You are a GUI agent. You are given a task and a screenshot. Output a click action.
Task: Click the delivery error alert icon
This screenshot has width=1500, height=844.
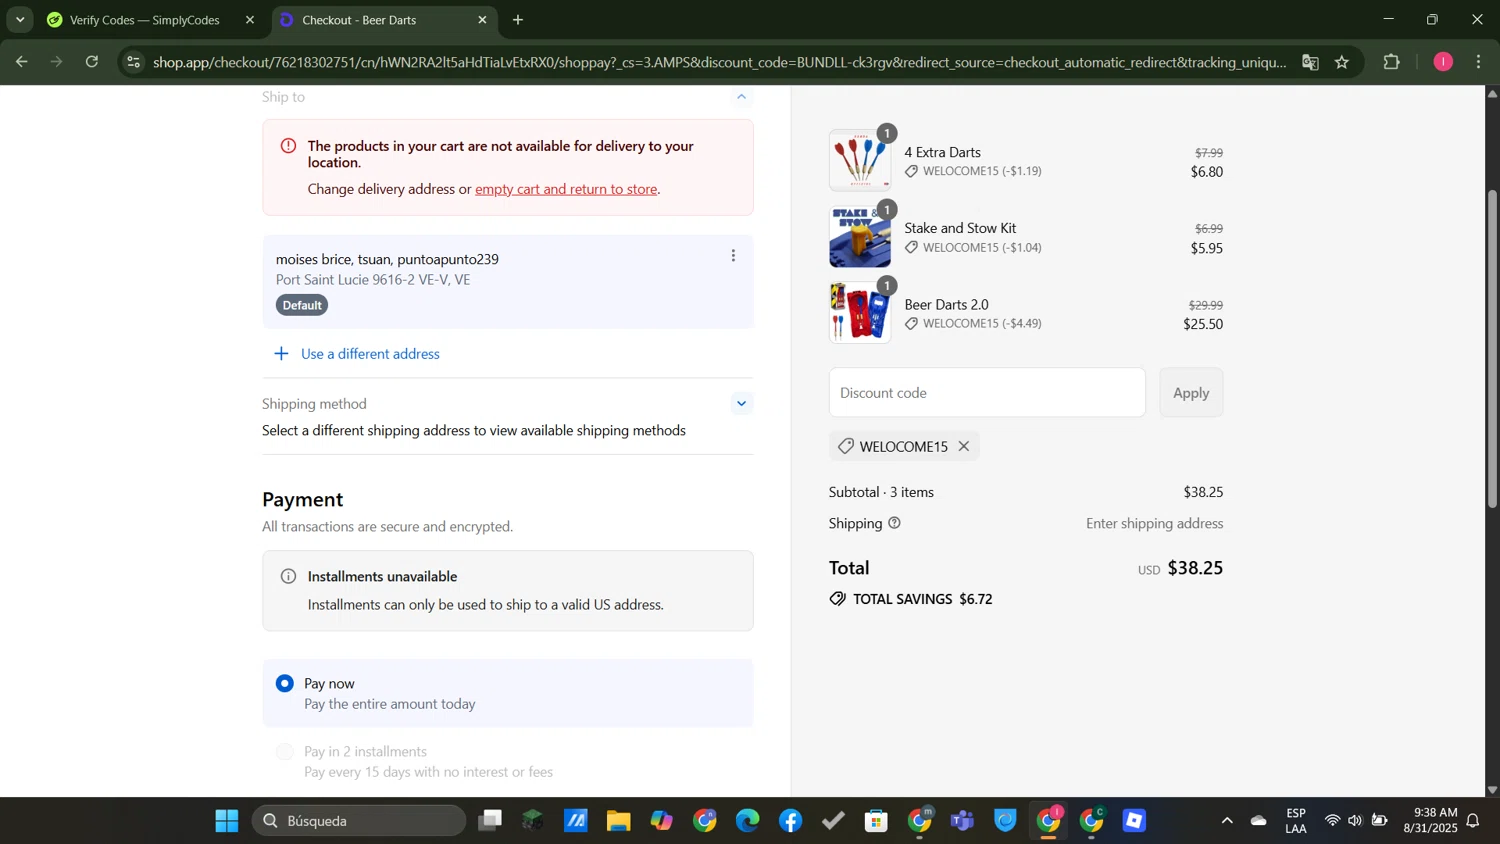[288, 146]
